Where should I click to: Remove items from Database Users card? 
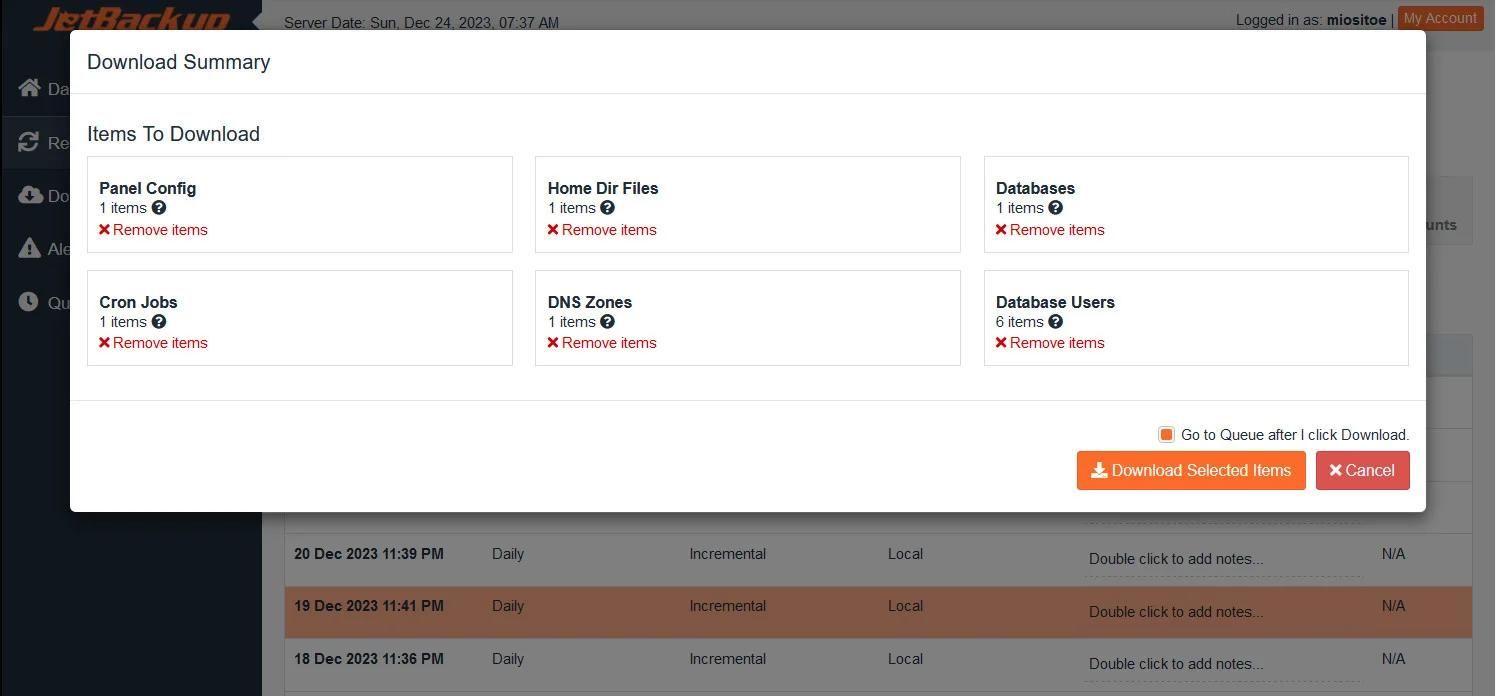coord(1050,342)
